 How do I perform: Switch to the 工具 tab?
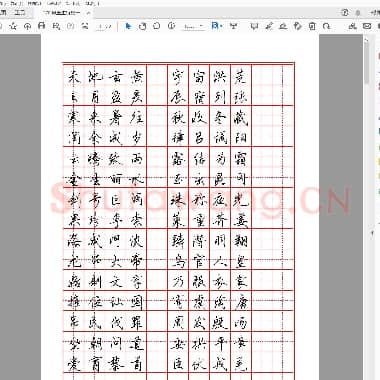click(x=20, y=12)
